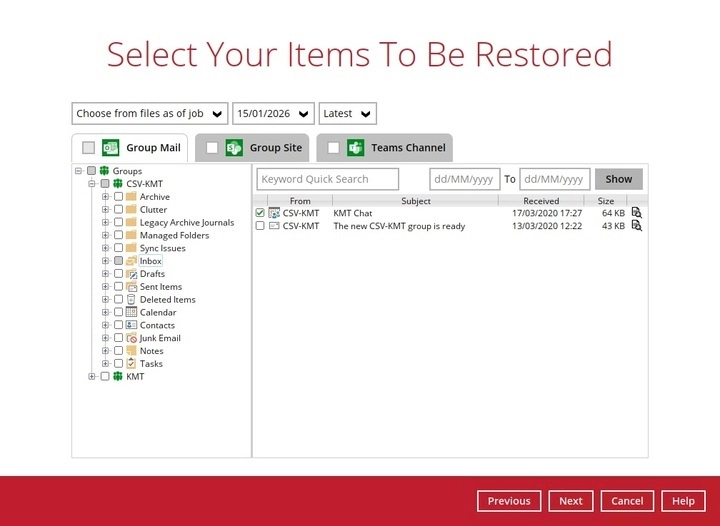Sort the list by the Received column header
720x526 pixels.
(541, 201)
